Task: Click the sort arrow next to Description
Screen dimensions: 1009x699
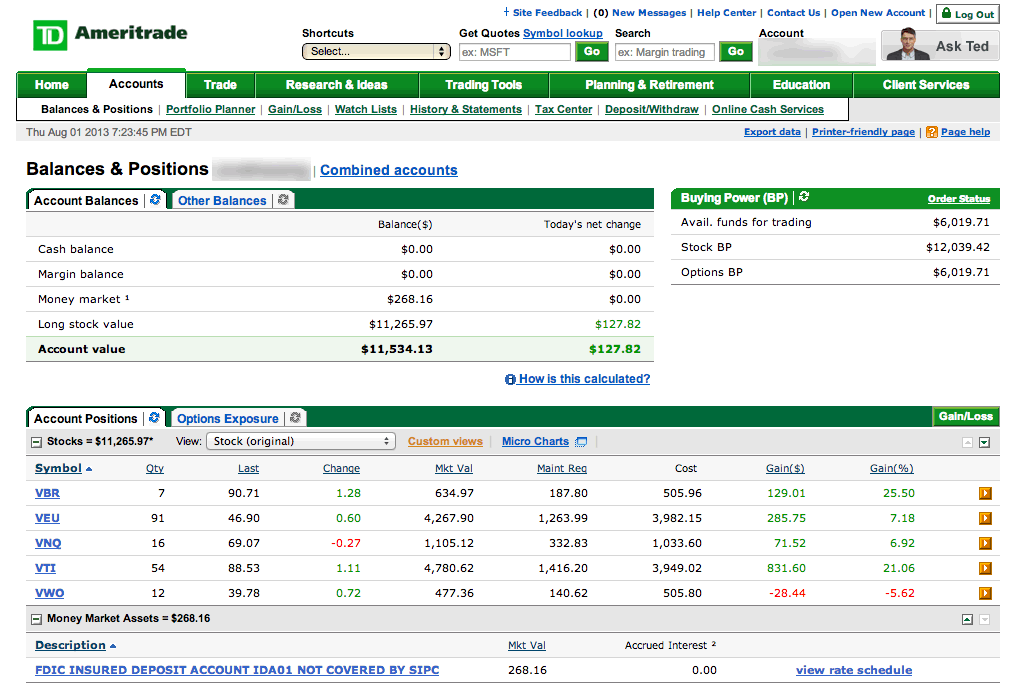Action: pyautogui.click(x=113, y=646)
